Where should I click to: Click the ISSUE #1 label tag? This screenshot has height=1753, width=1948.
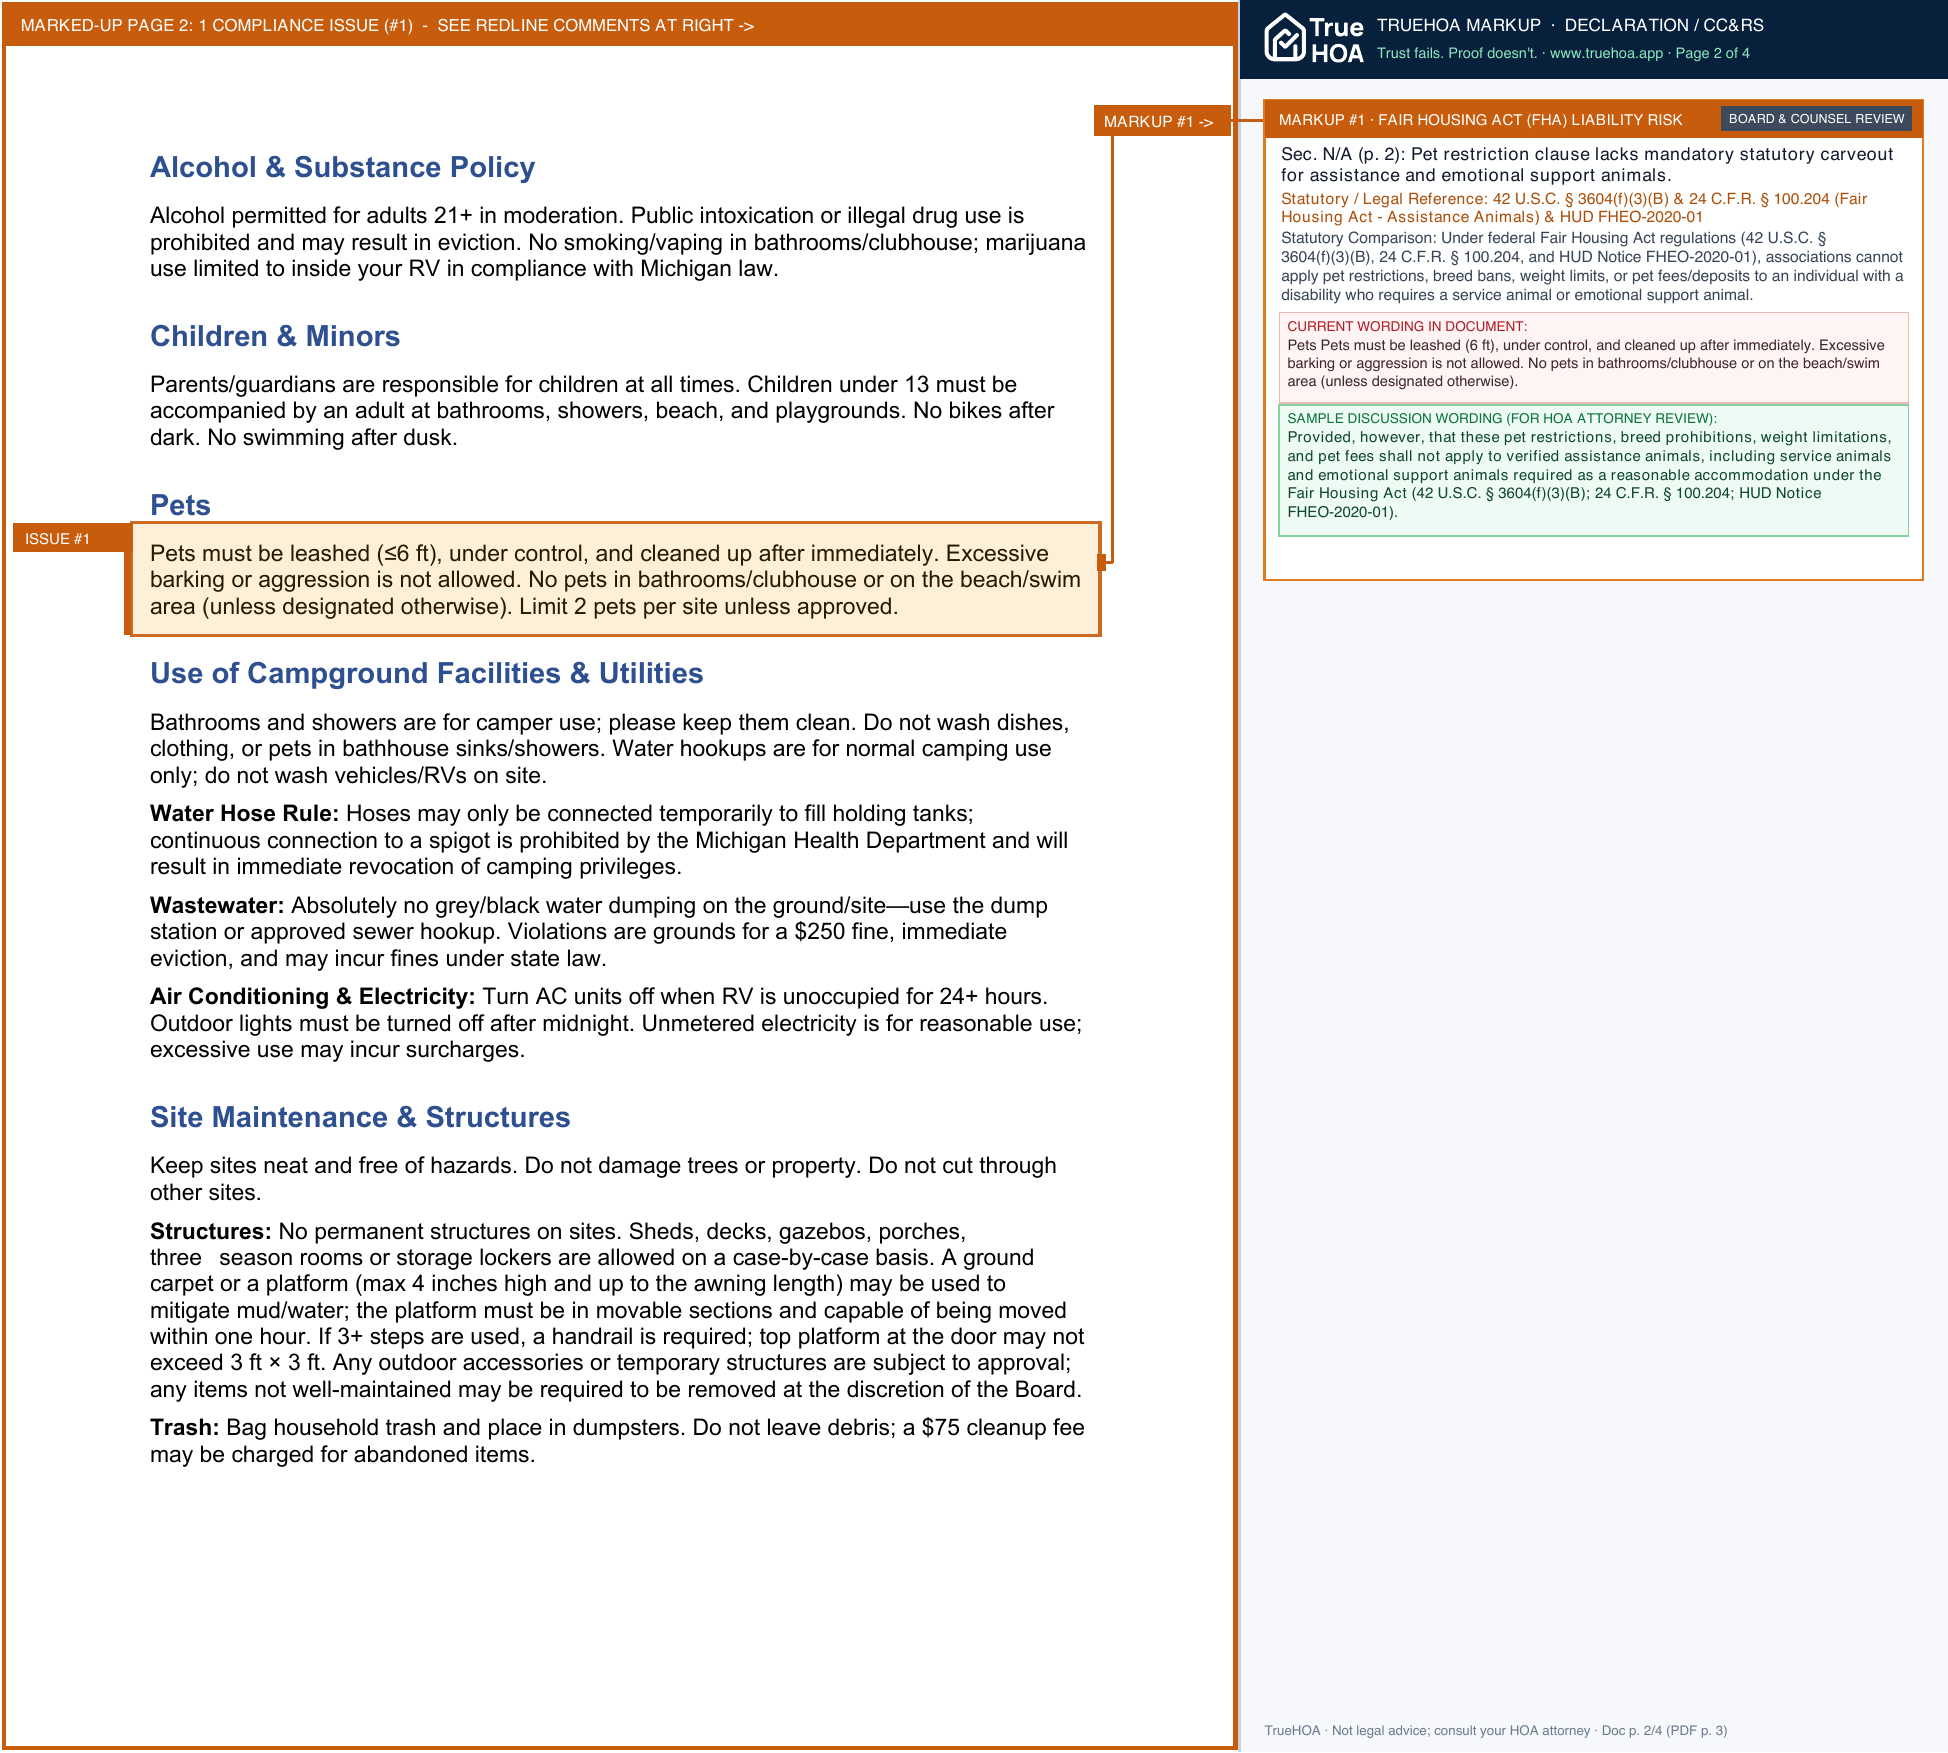[x=70, y=538]
